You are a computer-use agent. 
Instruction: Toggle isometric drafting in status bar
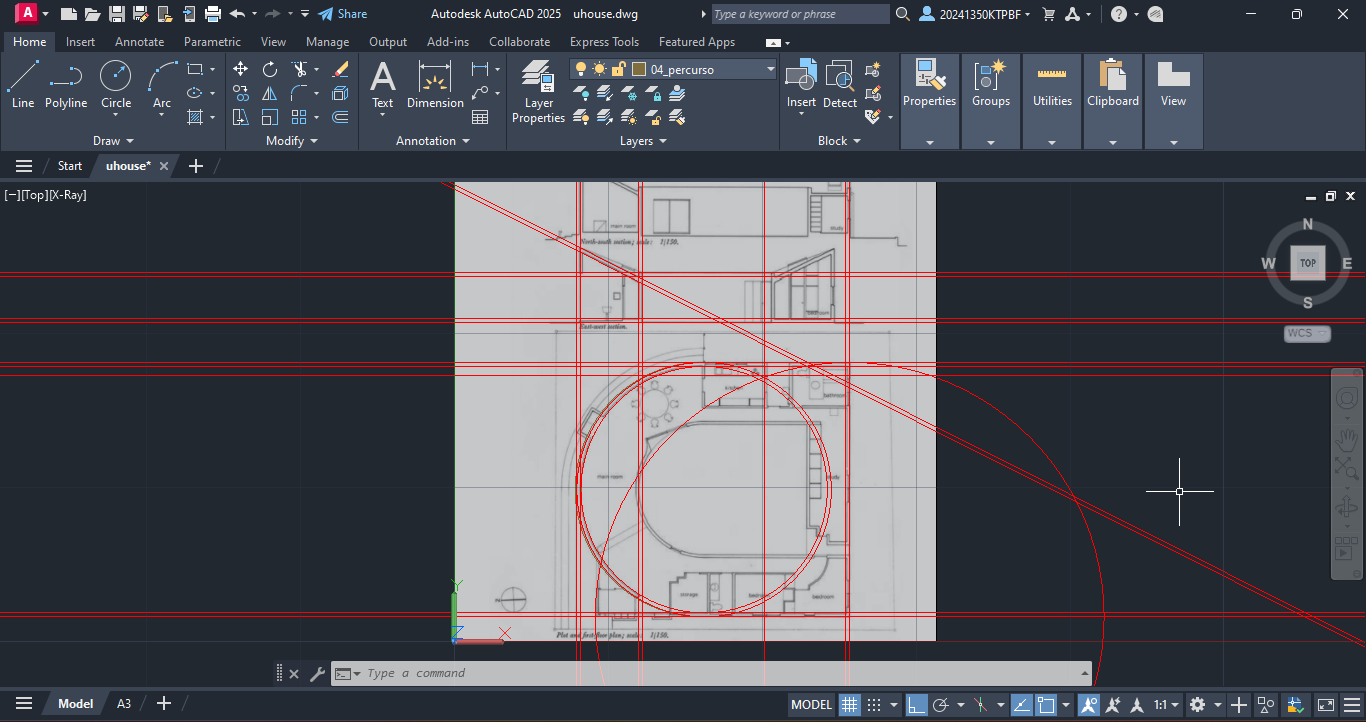[x=981, y=704]
